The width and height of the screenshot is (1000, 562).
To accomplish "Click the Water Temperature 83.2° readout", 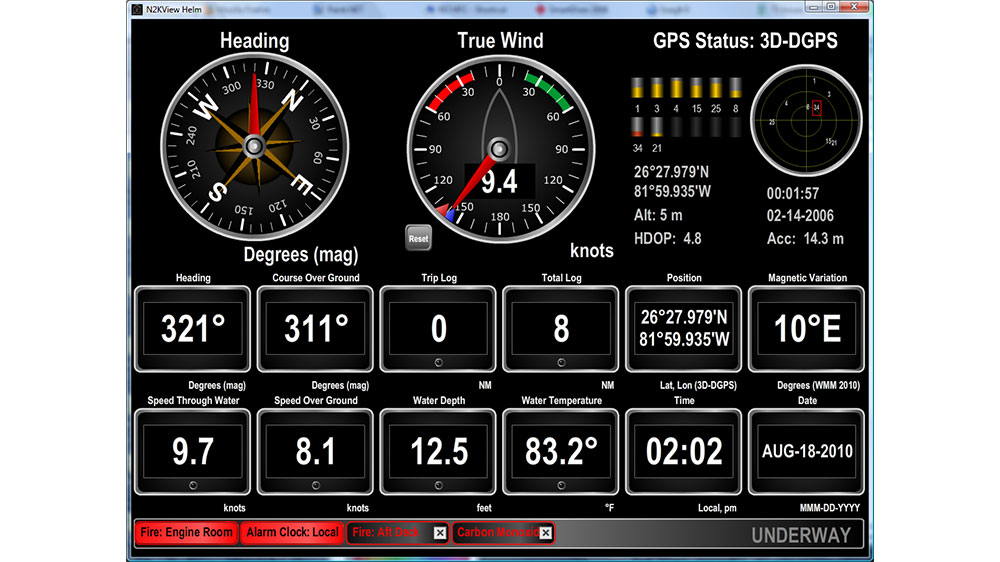I will point(561,452).
